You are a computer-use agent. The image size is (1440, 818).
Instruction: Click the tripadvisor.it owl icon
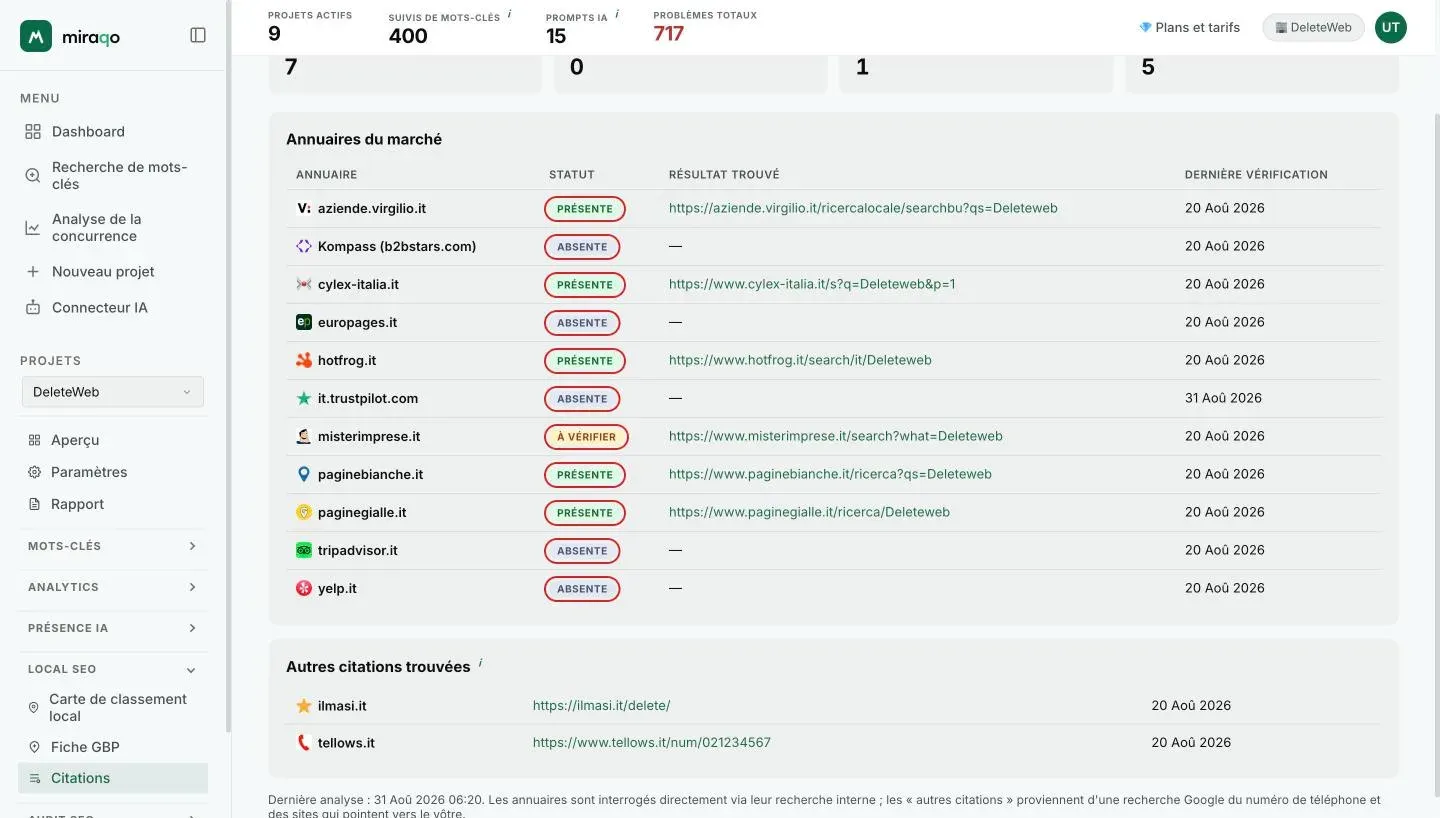(x=304, y=550)
